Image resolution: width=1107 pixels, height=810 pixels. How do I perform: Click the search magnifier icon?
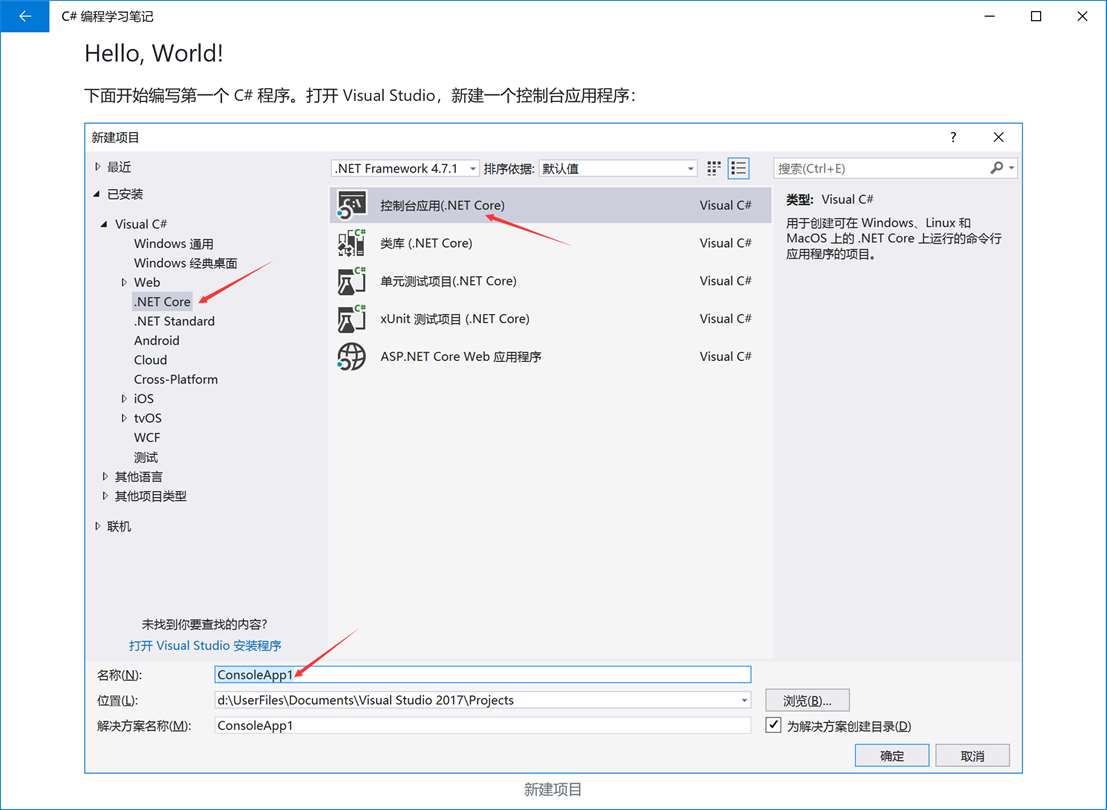996,168
